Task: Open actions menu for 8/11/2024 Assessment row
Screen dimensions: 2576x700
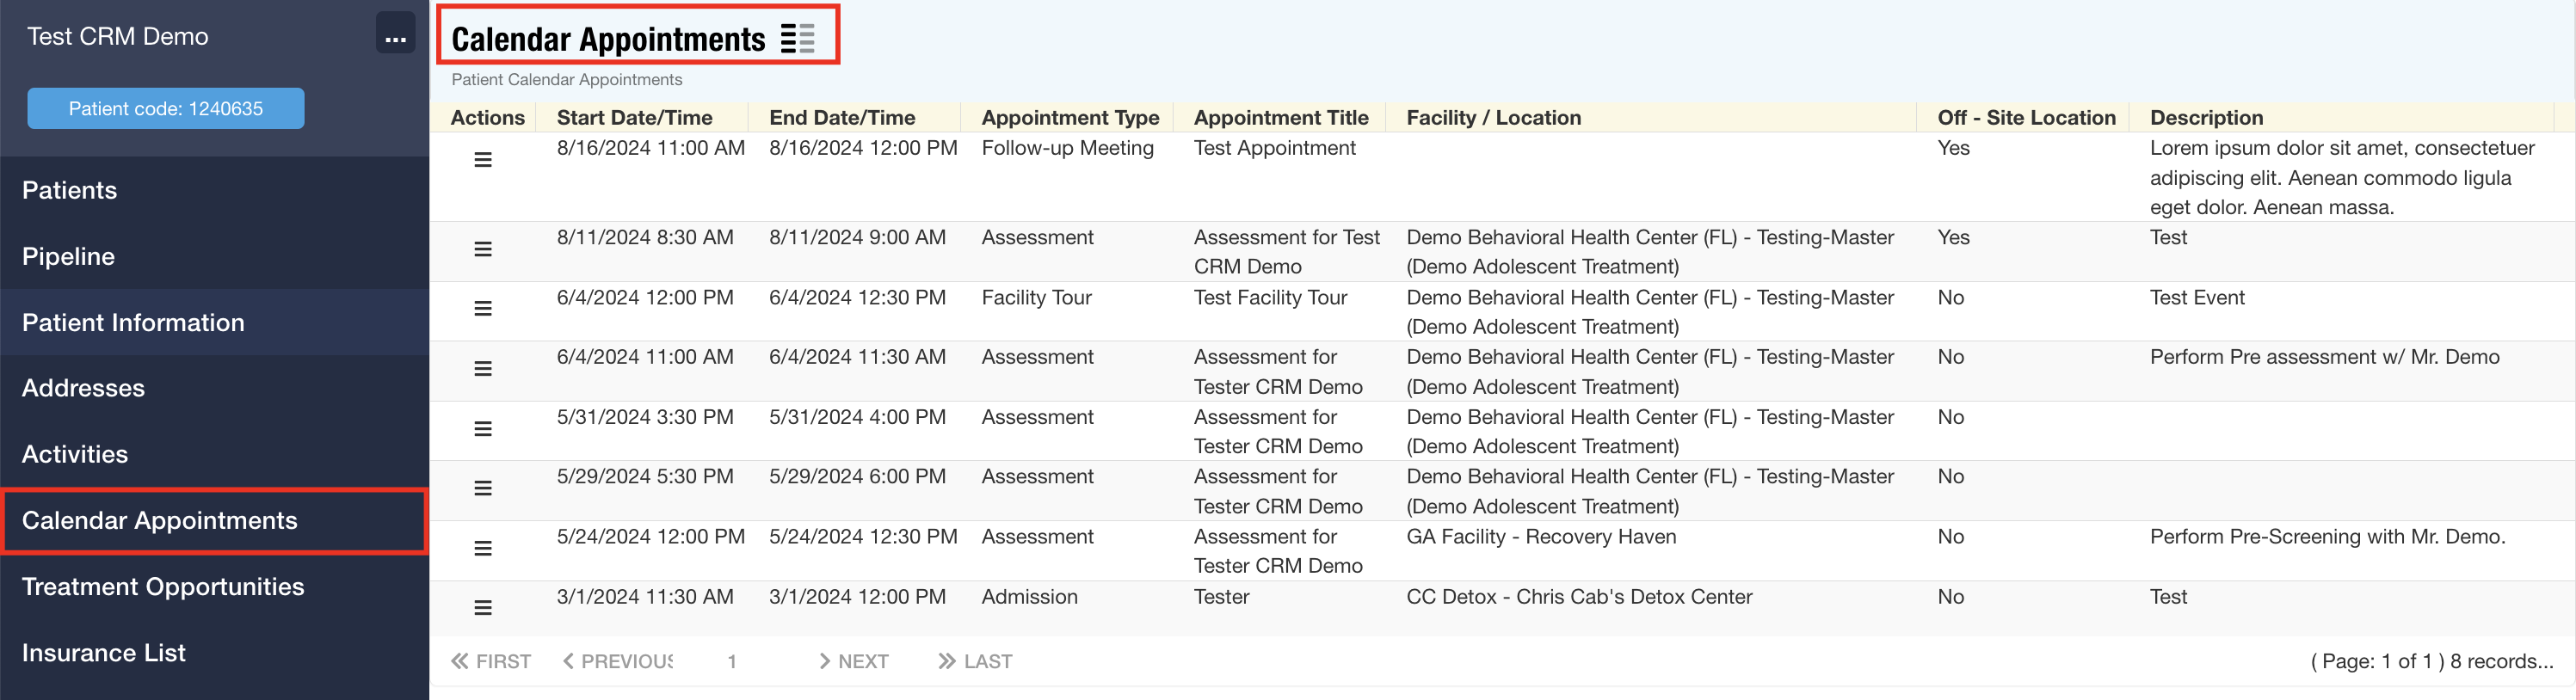Action: click(483, 249)
